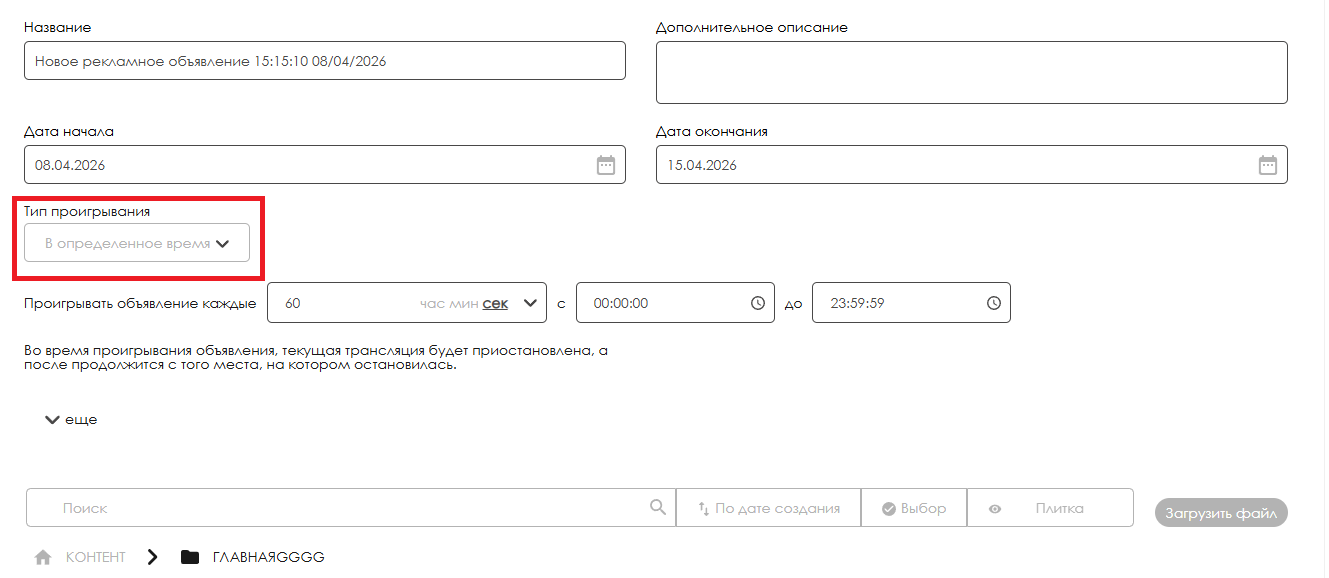The height and width of the screenshot is (578, 1329).
Task: Toggle the Плитка tile view
Action: 1049,508
